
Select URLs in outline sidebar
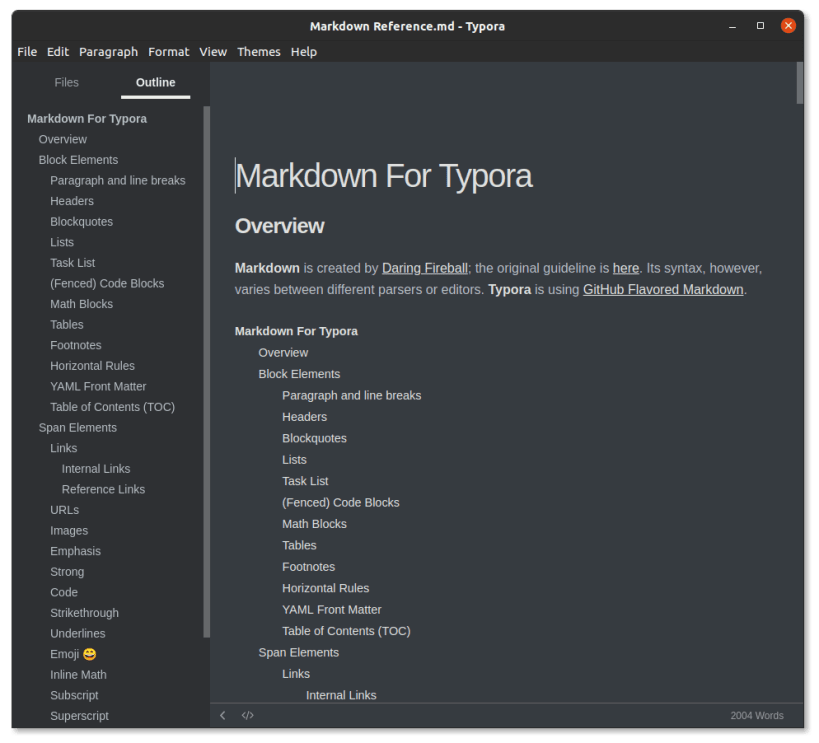click(x=65, y=510)
